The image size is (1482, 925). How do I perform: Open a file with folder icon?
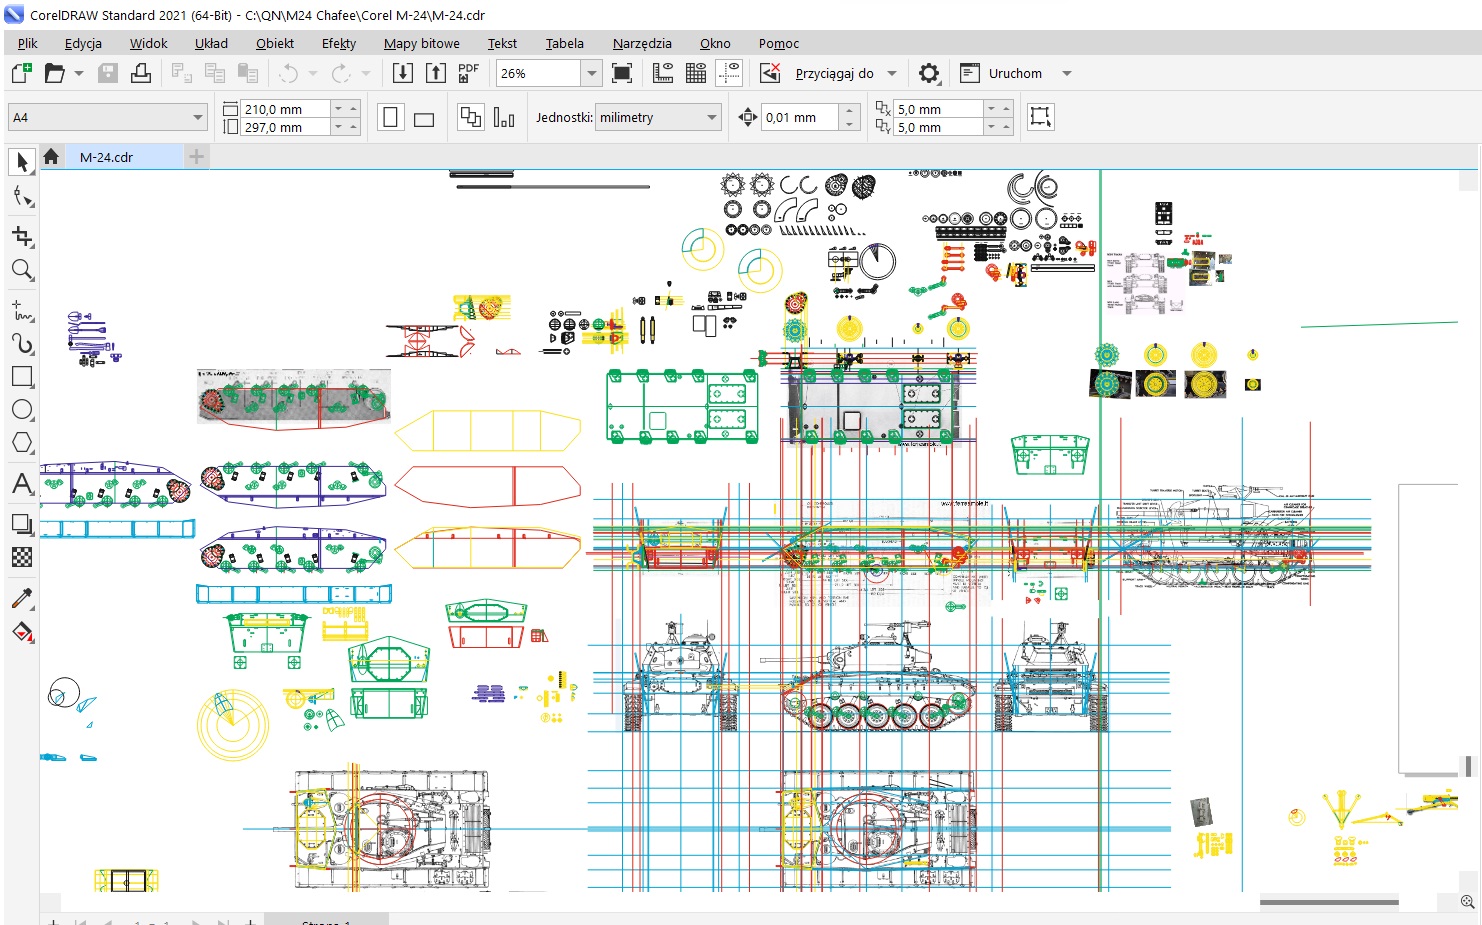click(x=54, y=73)
